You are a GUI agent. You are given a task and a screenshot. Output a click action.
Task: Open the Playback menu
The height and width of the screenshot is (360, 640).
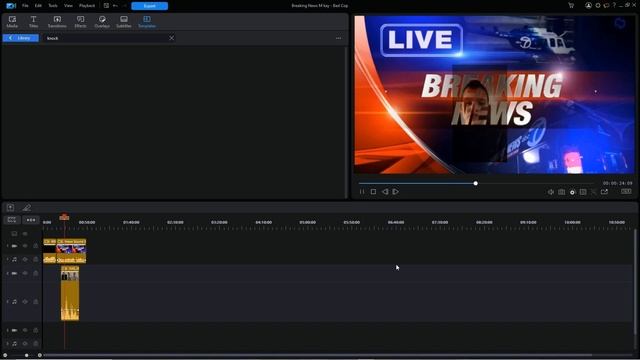(x=87, y=6)
